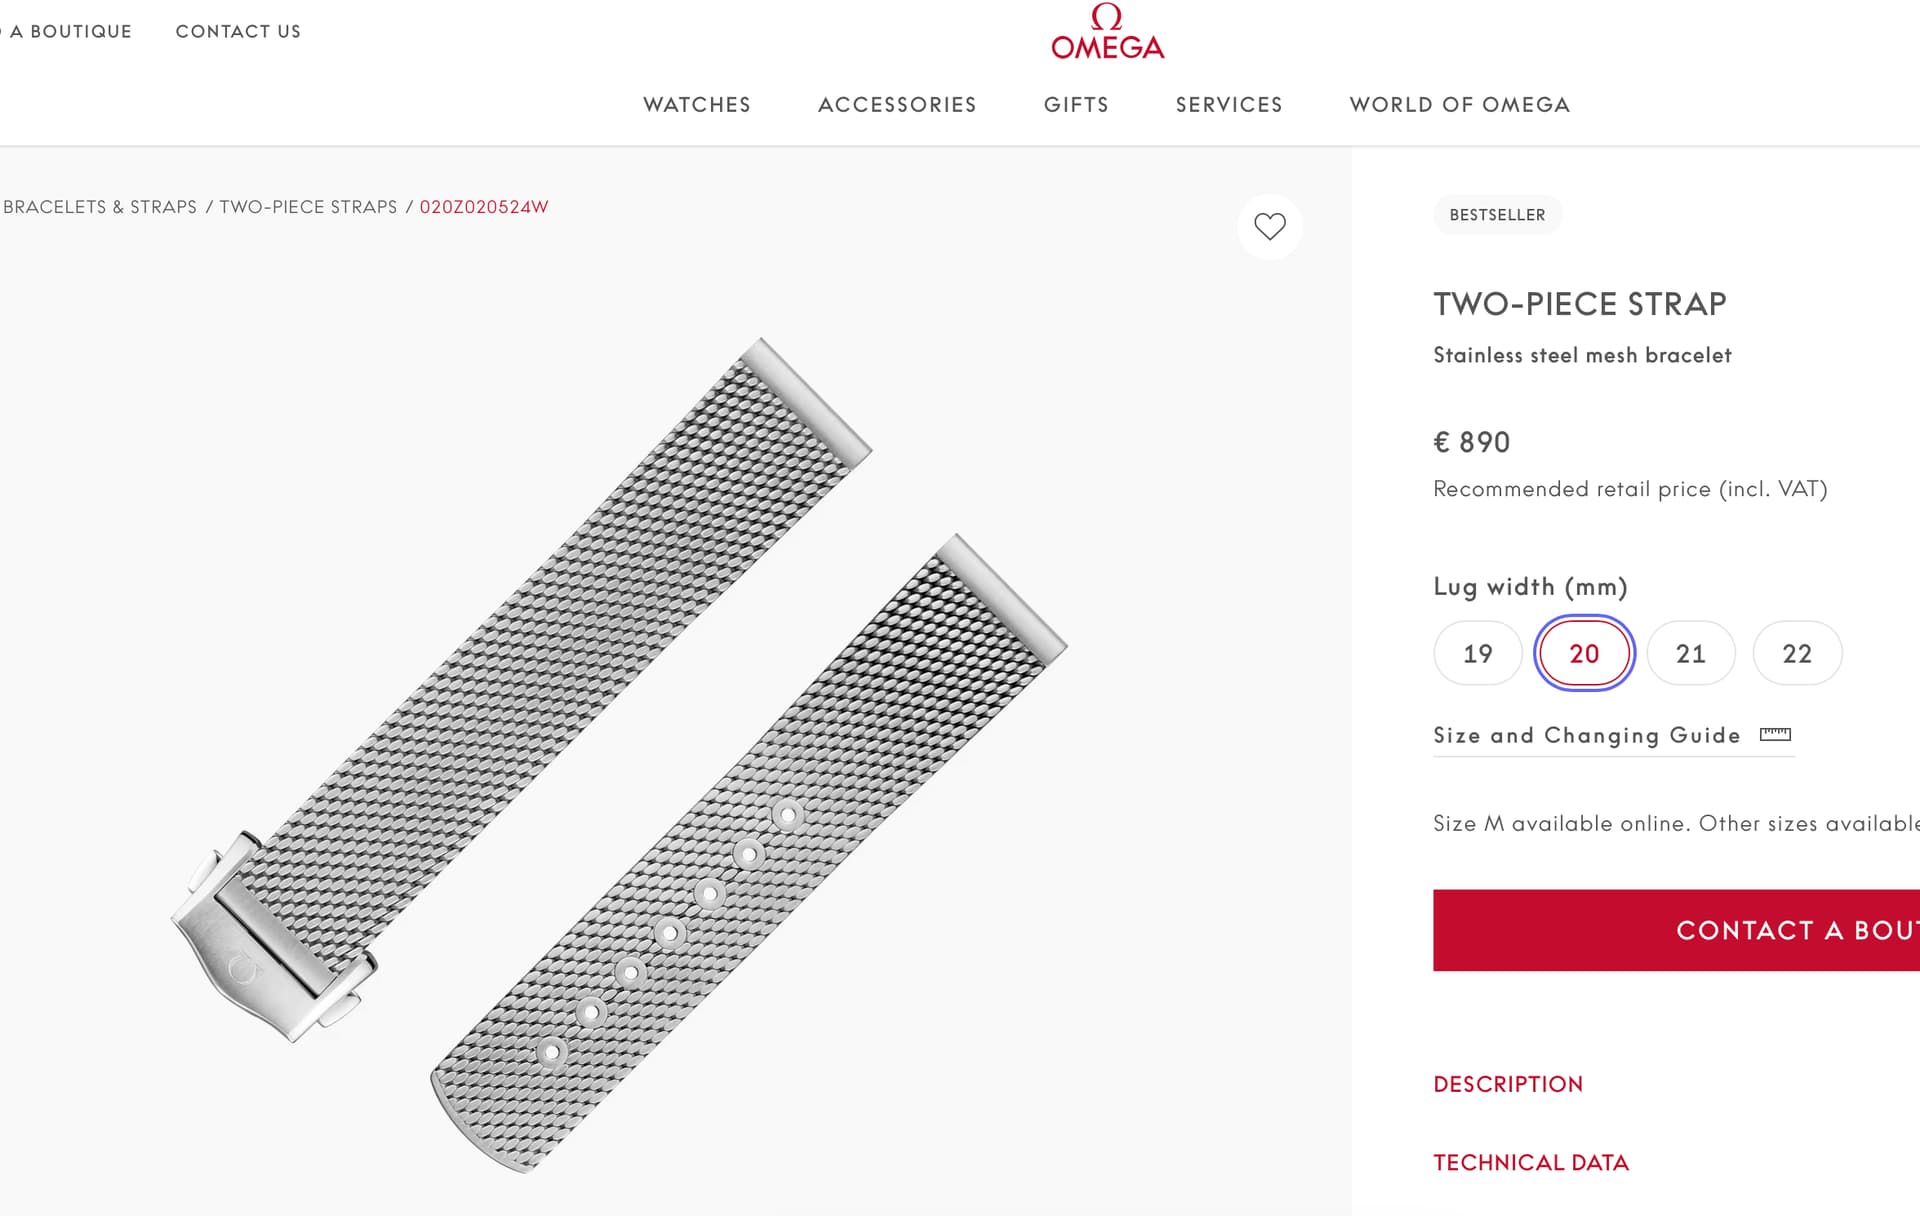This screenshot has width=1920, height=1216.
Task: Select lug width 19
Action: (1477, 654)
